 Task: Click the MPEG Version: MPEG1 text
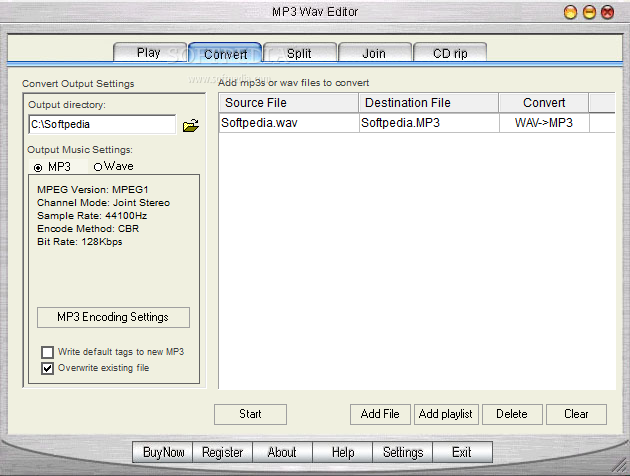pyautogui.click(x=92, y=190)
